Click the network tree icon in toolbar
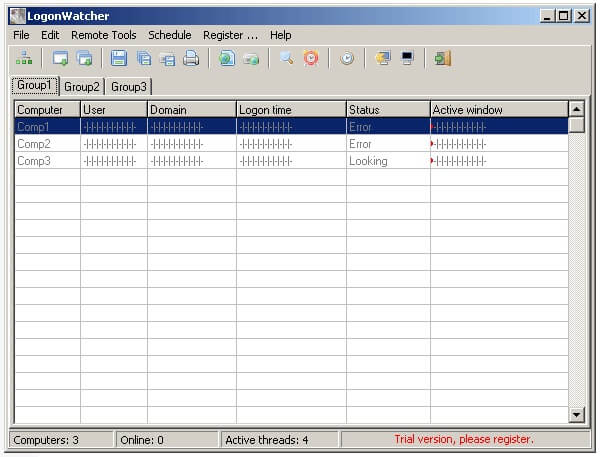This screenshot has height=457, width=601. point(23,59)
